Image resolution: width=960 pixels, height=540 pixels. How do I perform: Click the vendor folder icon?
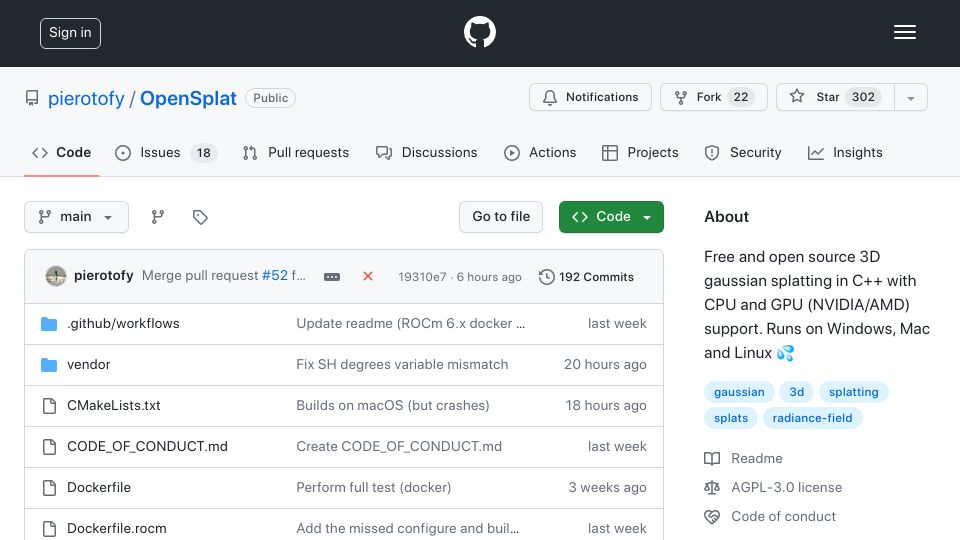coord(49,365)
